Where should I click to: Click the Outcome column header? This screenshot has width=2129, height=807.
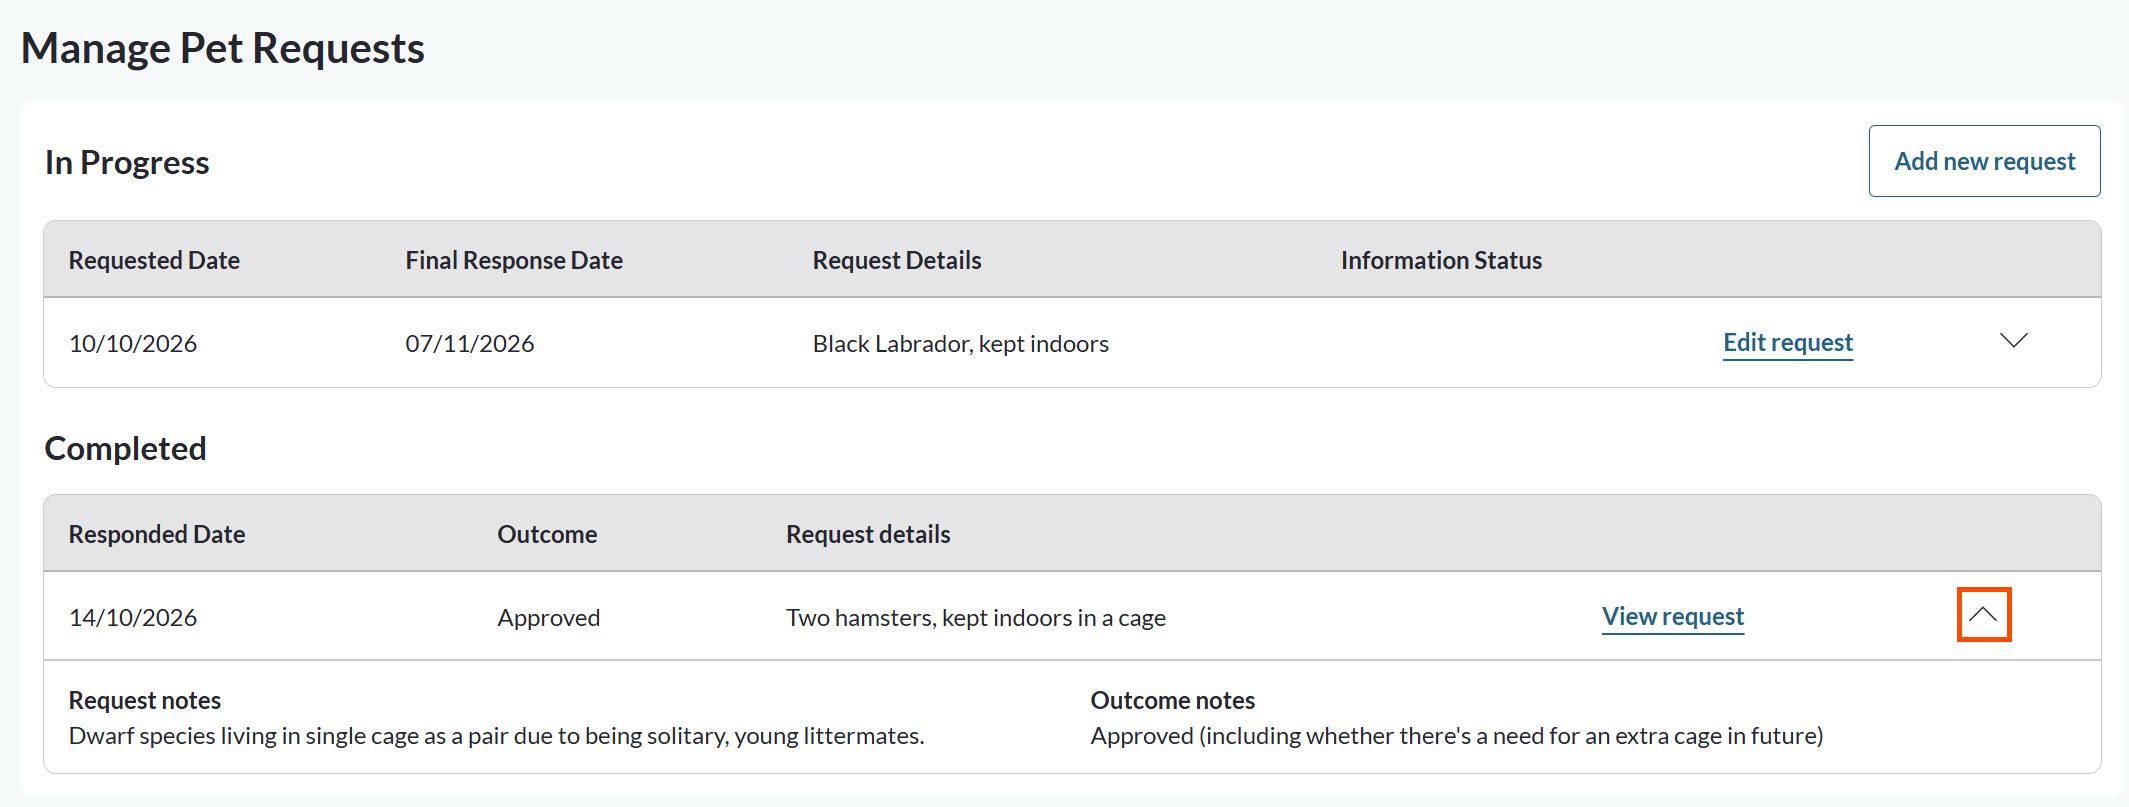pyautogui.click(x=547, y=534)
